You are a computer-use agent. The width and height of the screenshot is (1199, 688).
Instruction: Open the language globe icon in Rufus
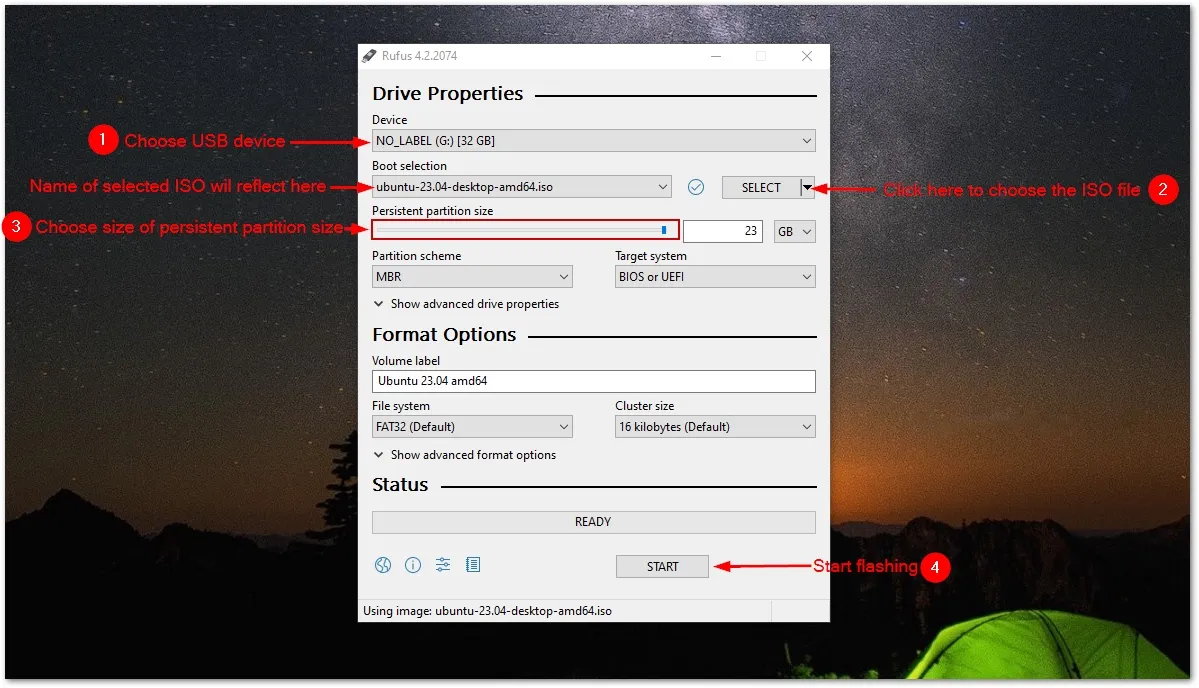pos(383,565)
